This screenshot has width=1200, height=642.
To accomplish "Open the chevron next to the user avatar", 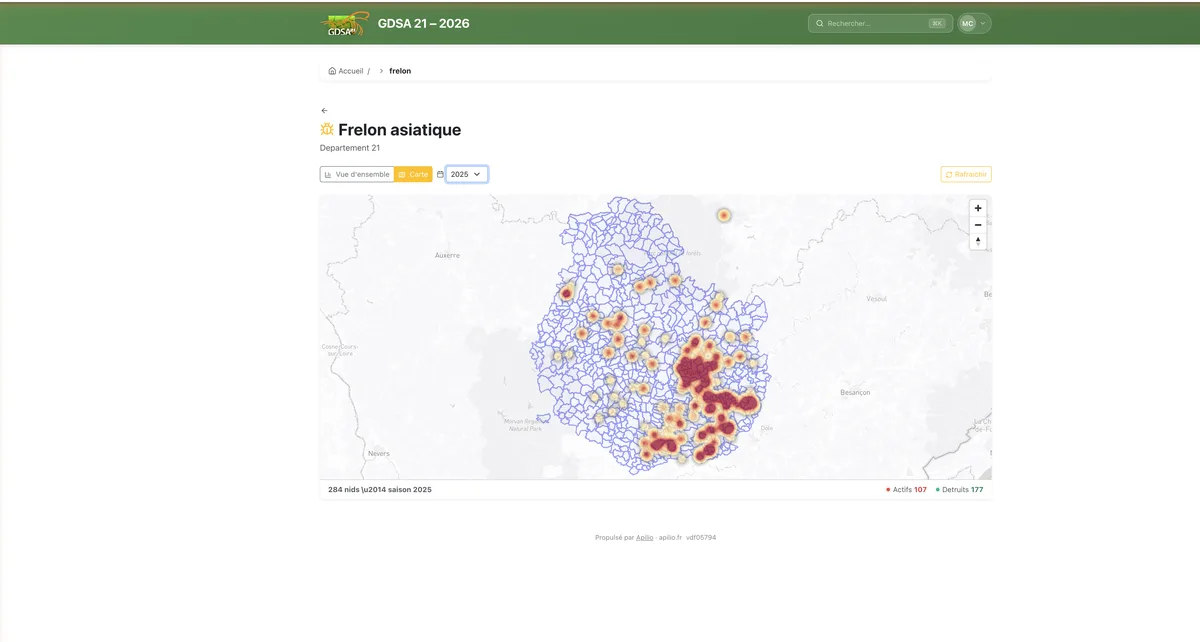I will (x=981, y=22).
